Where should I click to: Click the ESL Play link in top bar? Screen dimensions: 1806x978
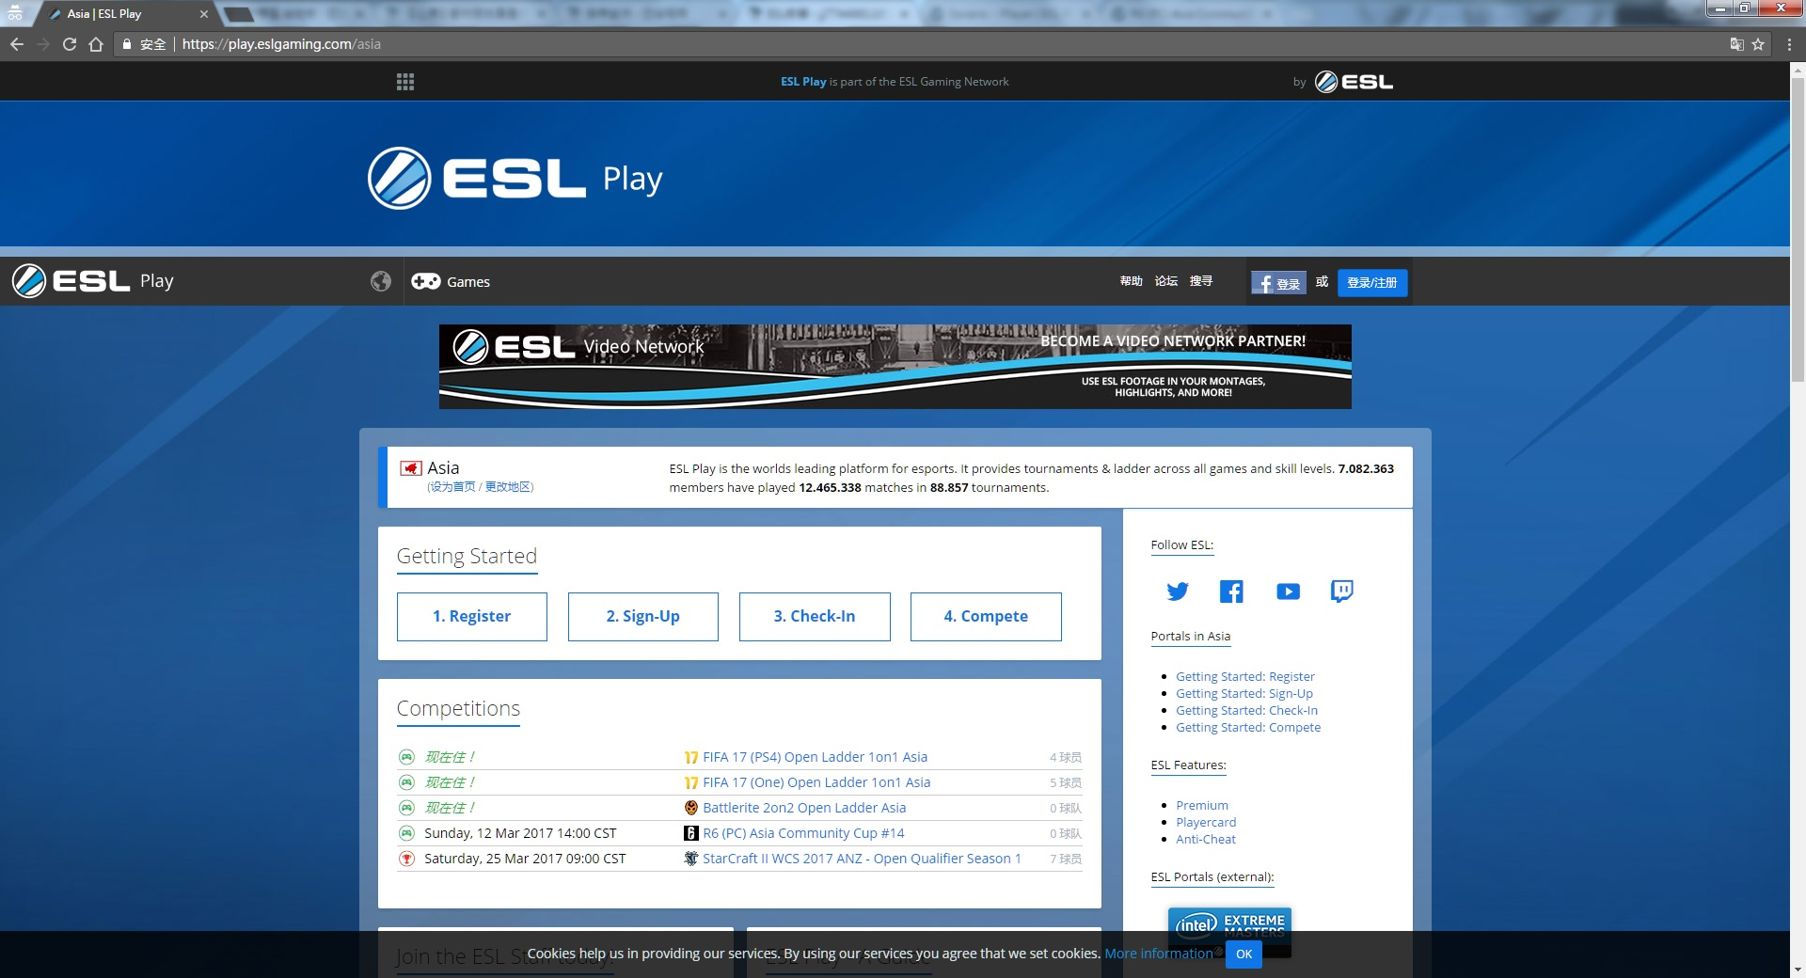coord(803,82)
